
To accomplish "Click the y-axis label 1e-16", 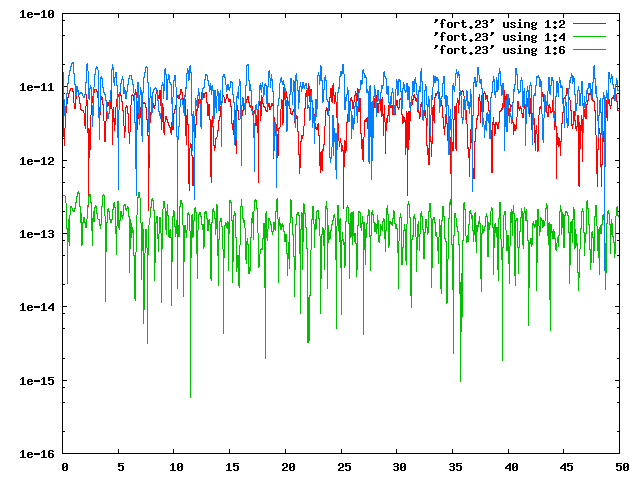I will click(x=37, y=454).
